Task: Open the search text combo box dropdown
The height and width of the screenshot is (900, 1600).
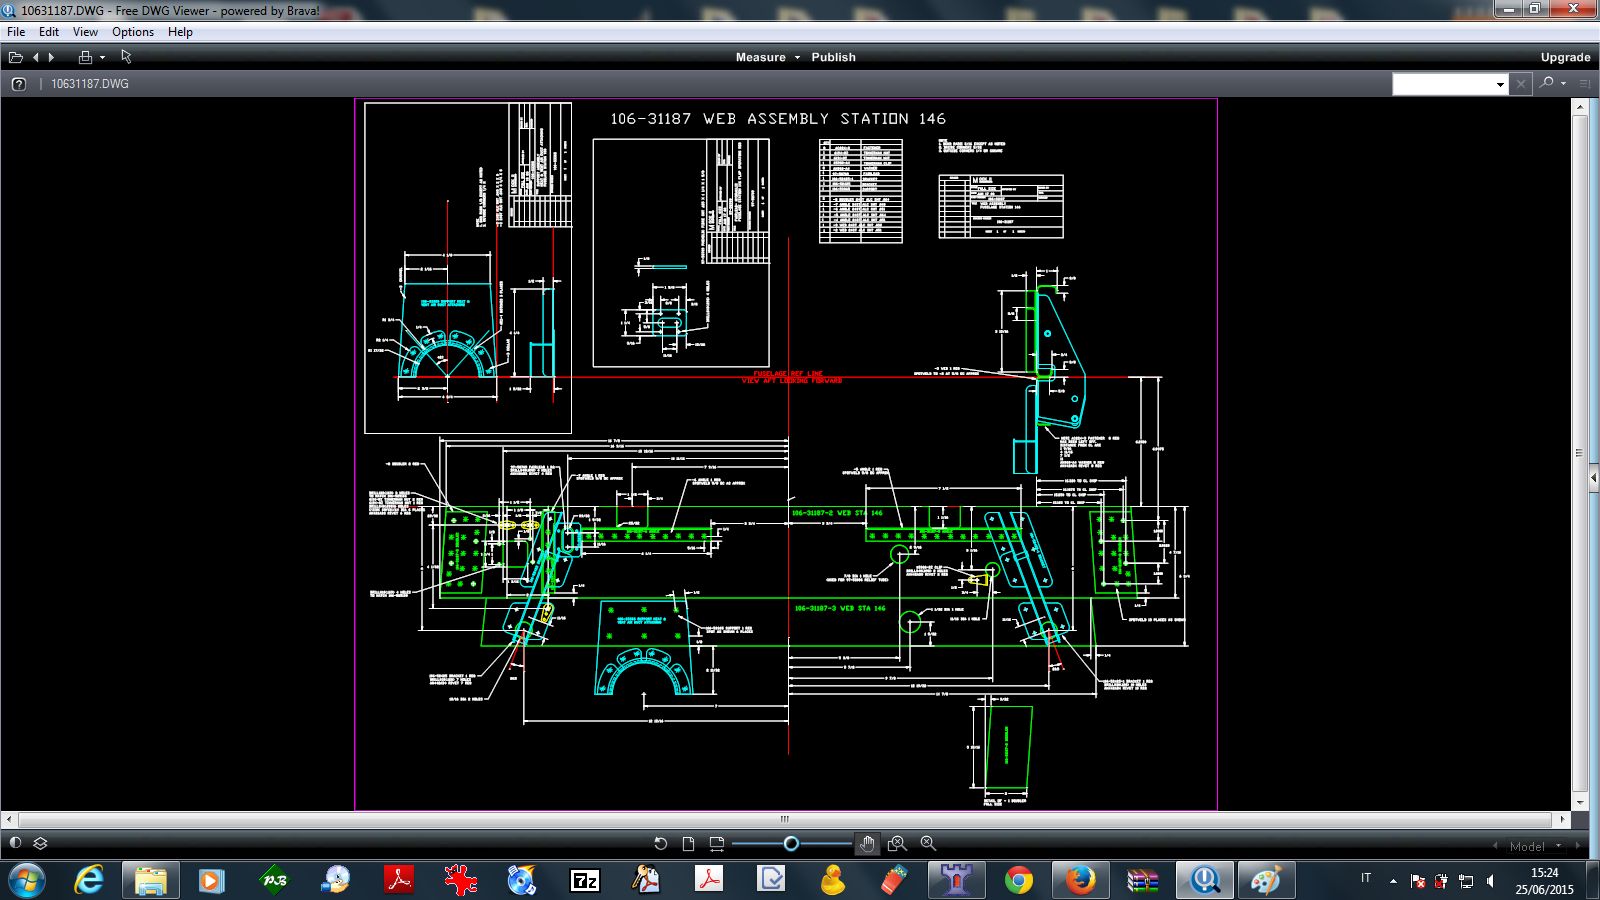Action: (x=1500, y=85)
